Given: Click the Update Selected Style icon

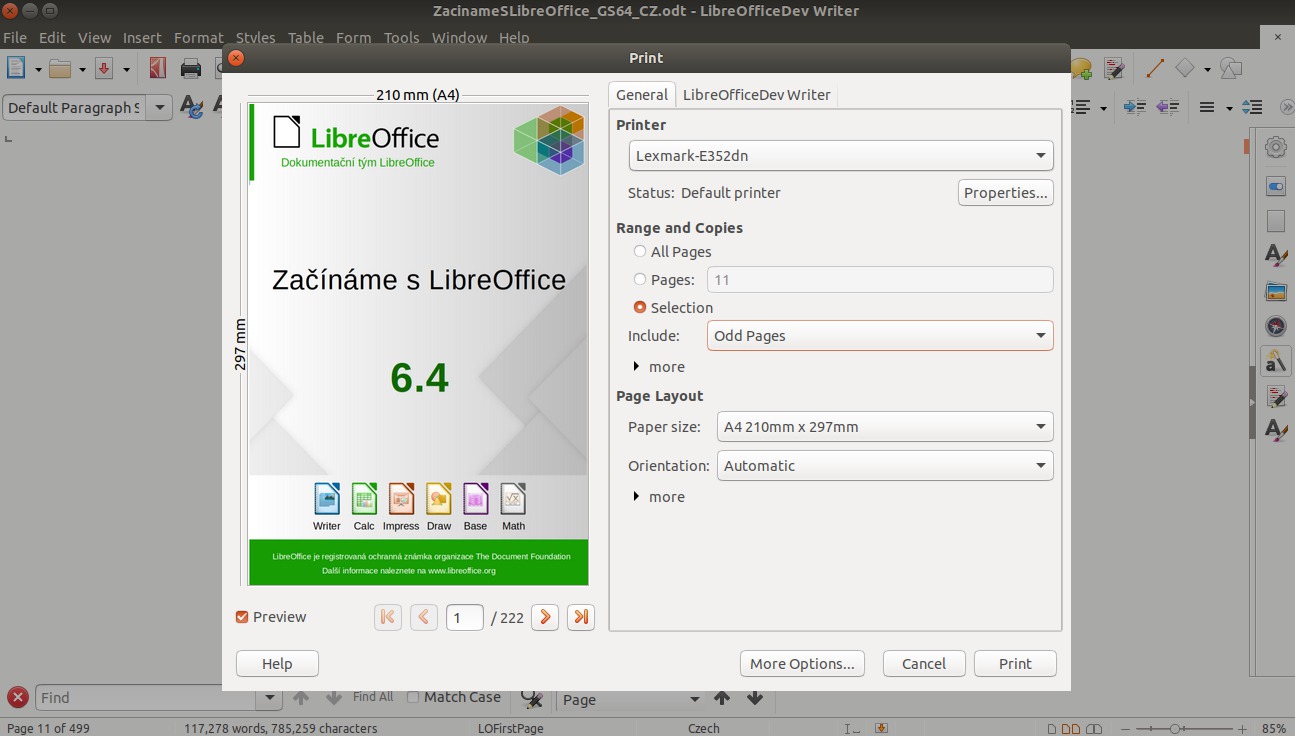Looking at the screenshot, I should (x=192, y=107).
